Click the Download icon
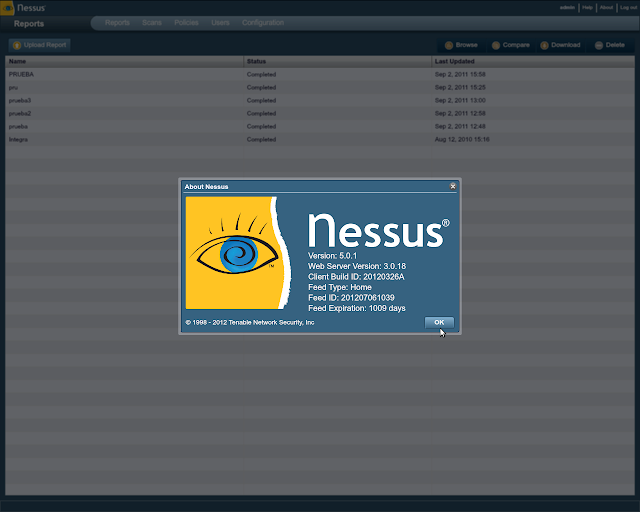Viewport: 640px width, 512px height. [544, 45]
